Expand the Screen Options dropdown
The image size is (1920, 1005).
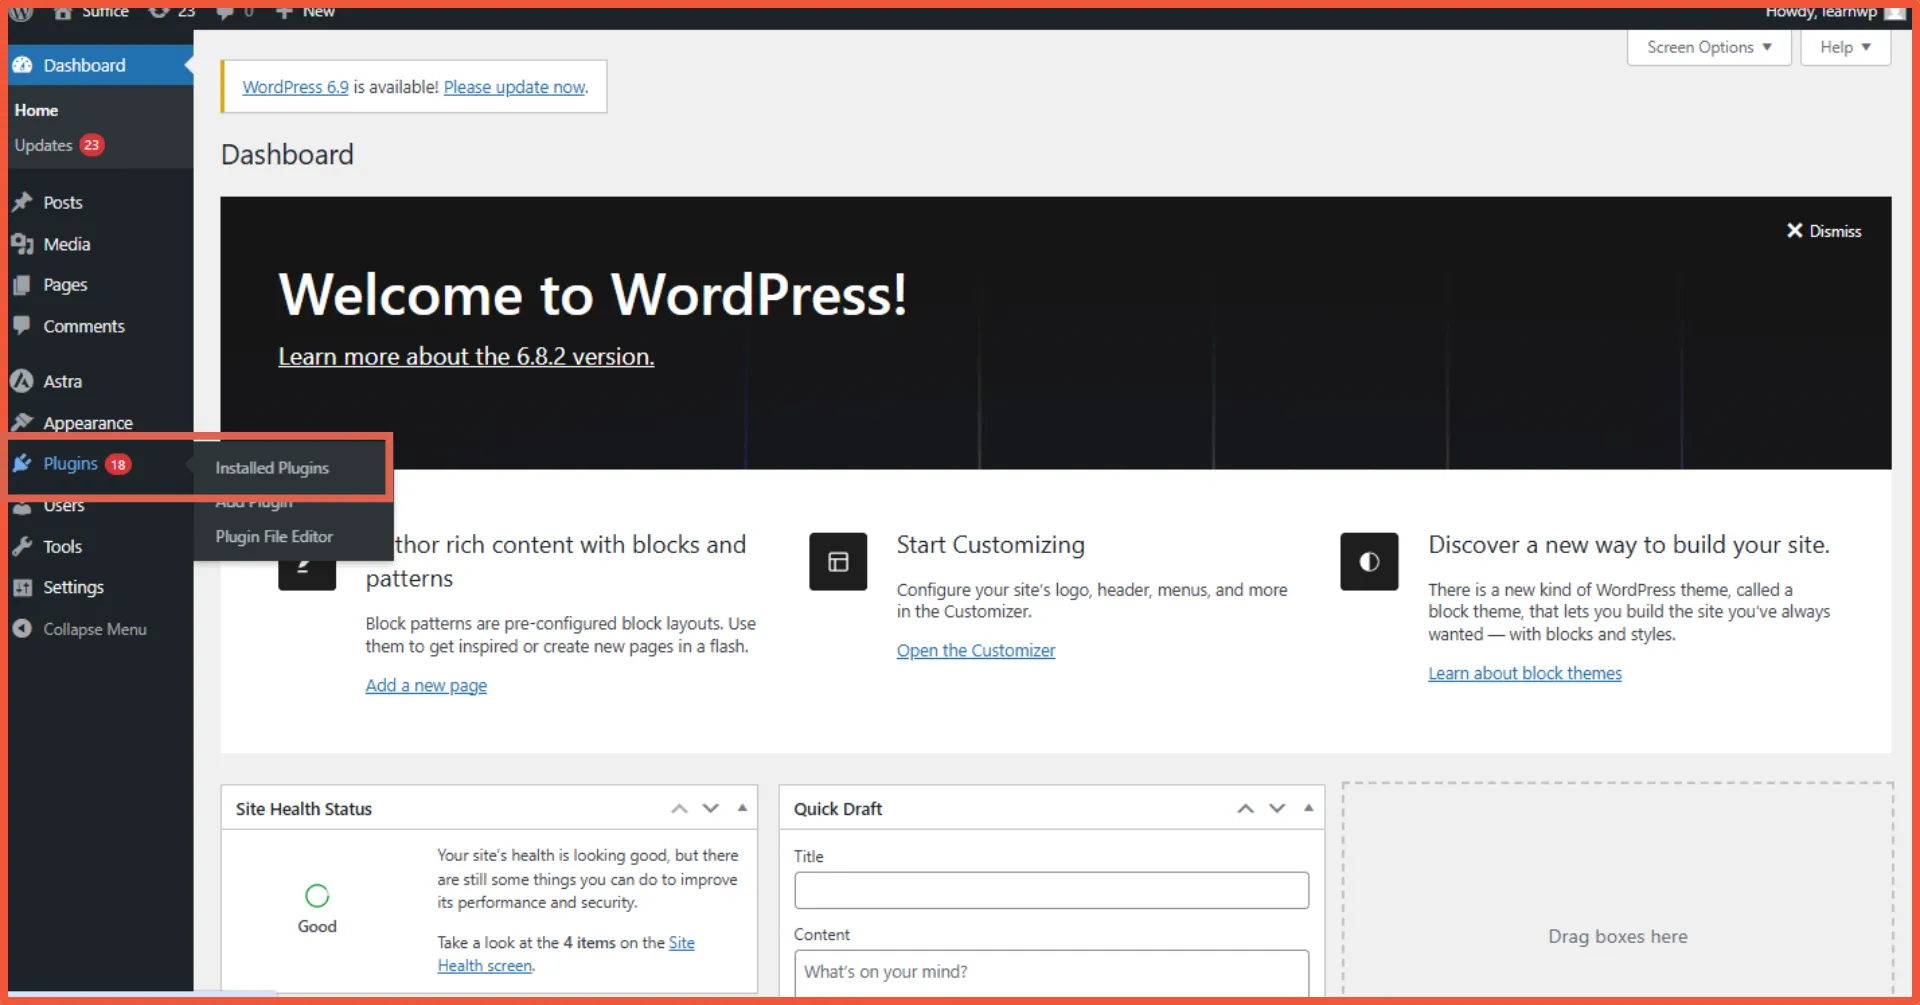[1707, 47]
